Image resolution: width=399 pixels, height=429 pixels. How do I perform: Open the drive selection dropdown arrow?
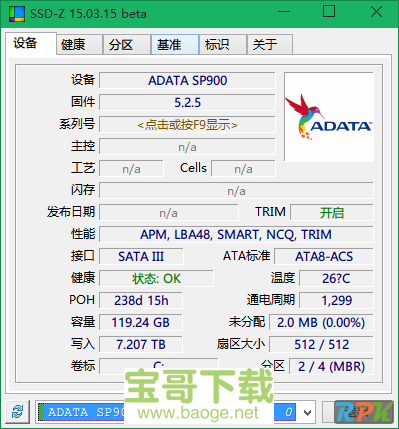[307, 413]
